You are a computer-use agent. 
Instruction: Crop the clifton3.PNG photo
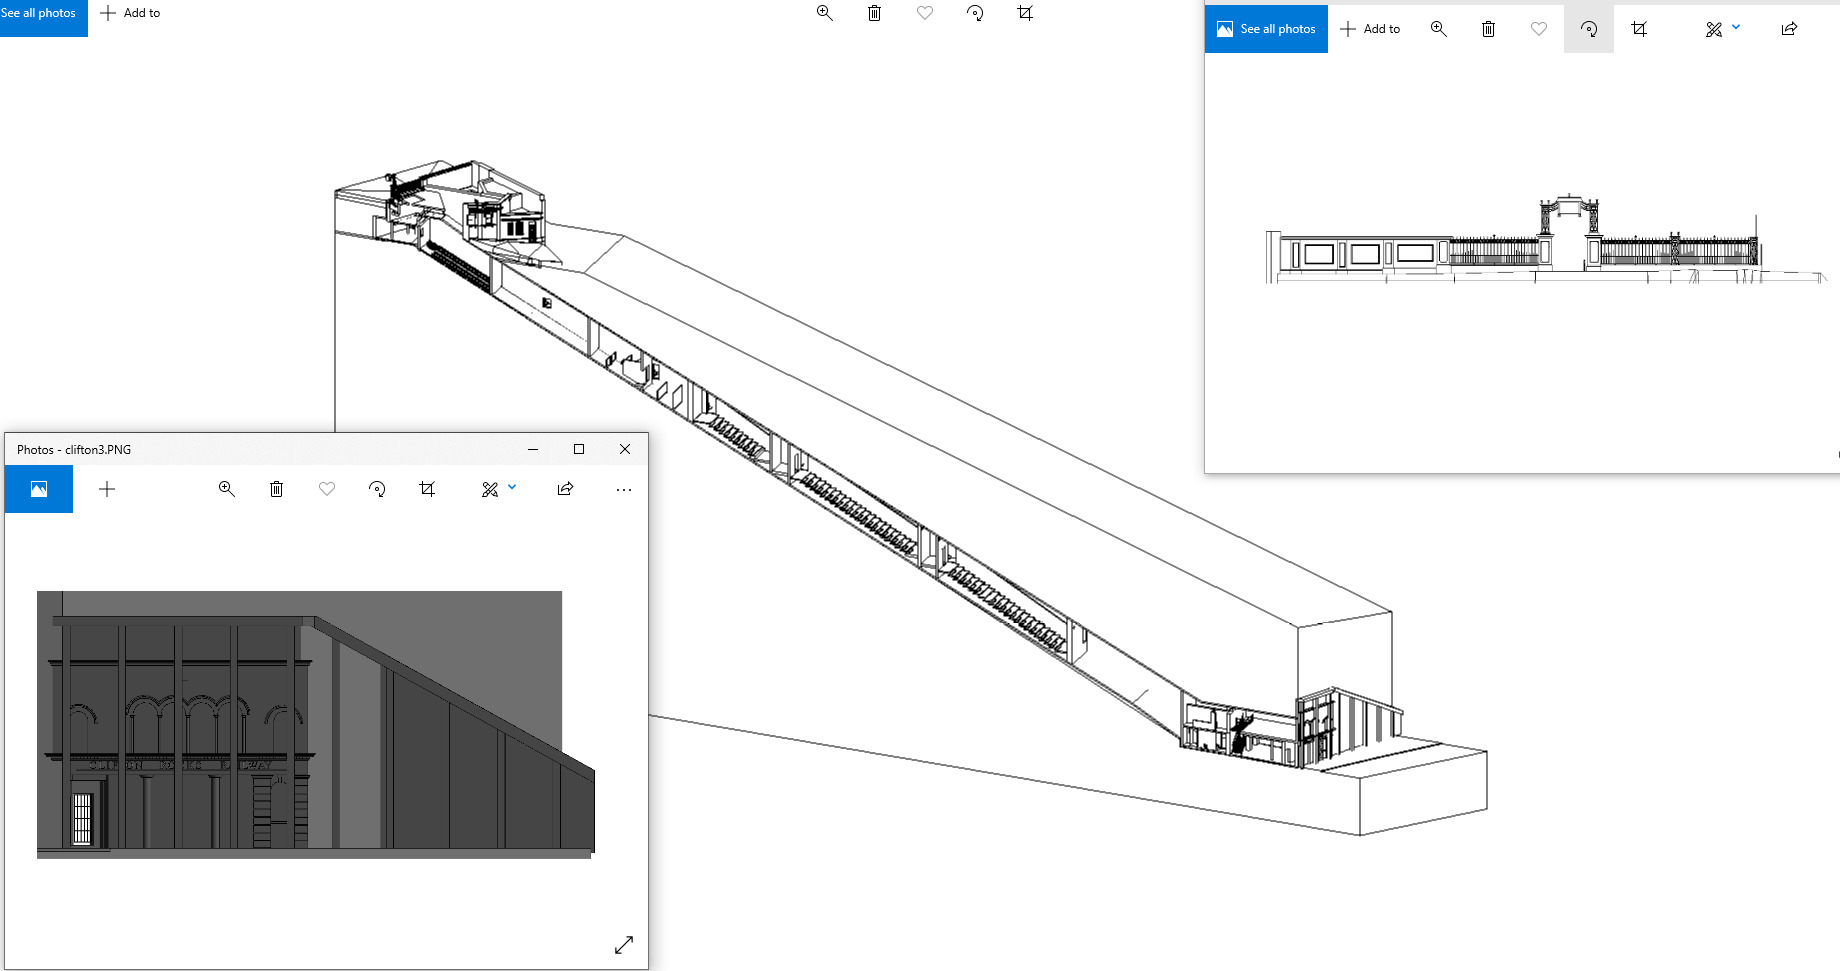tap(427, 489)
